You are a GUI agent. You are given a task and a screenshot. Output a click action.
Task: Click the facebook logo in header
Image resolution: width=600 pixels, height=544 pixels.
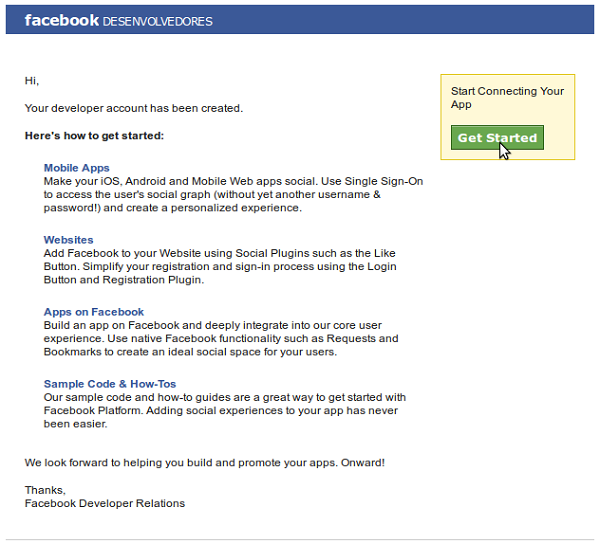(61, 20)
